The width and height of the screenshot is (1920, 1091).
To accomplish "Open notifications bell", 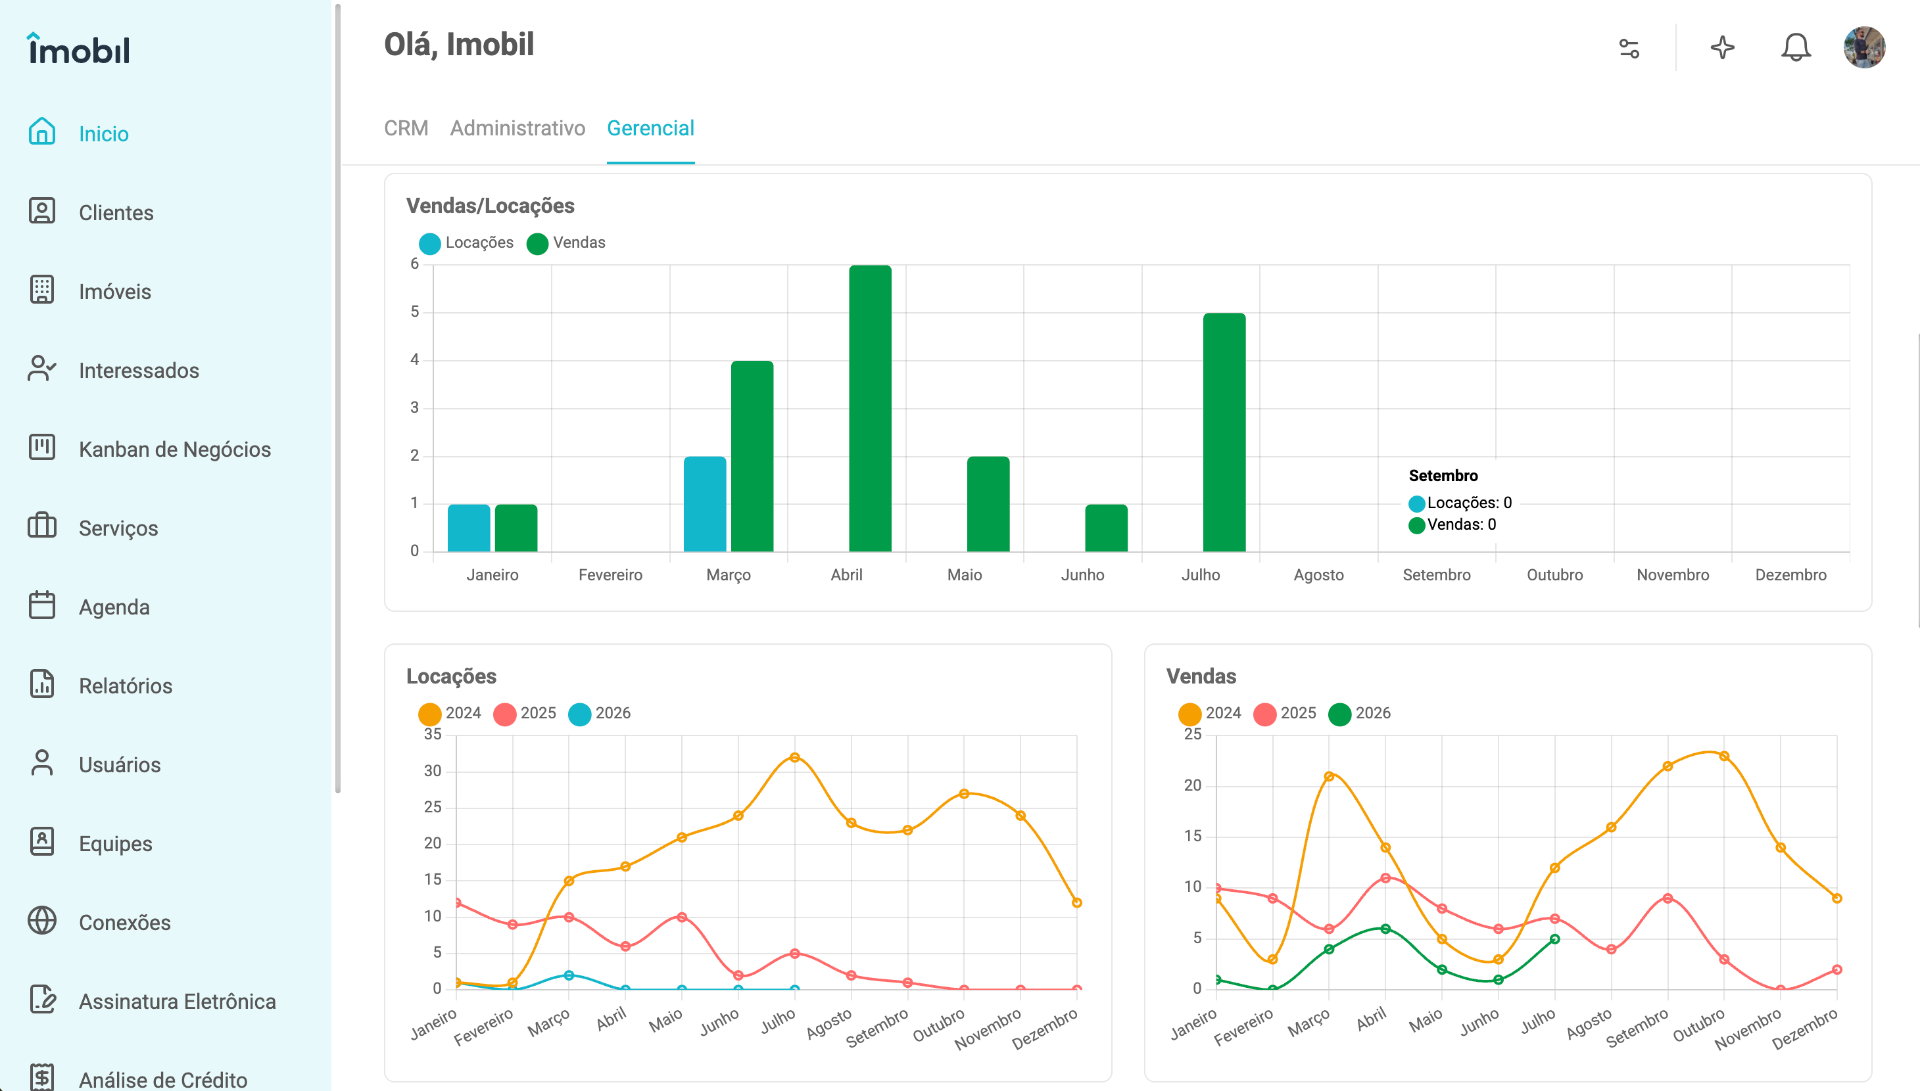I will click(x=1796, y=48).
